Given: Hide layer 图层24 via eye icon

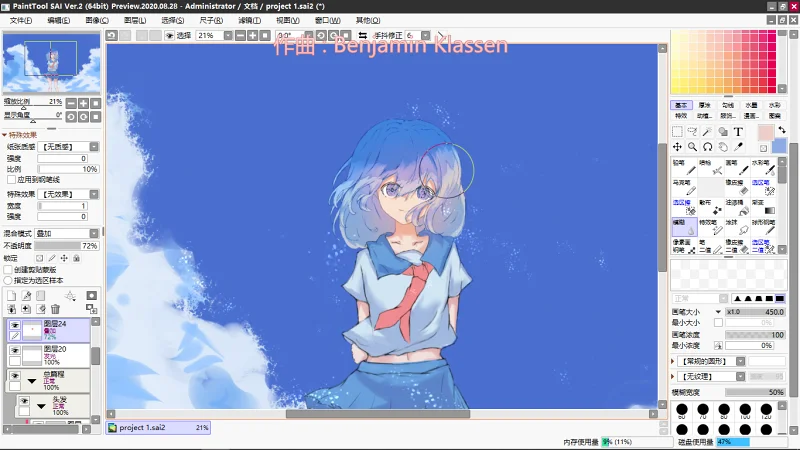Looking at the screenshot, I should coord(15,325).
